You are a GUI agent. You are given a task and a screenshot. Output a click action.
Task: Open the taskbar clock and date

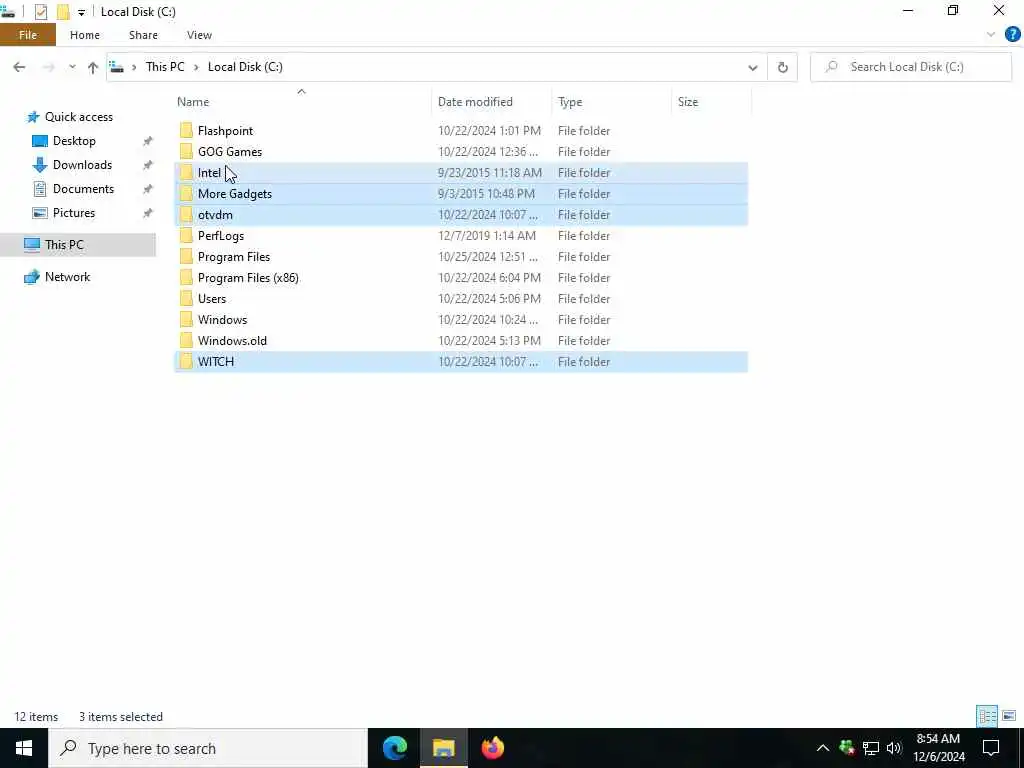pos(938,748)
